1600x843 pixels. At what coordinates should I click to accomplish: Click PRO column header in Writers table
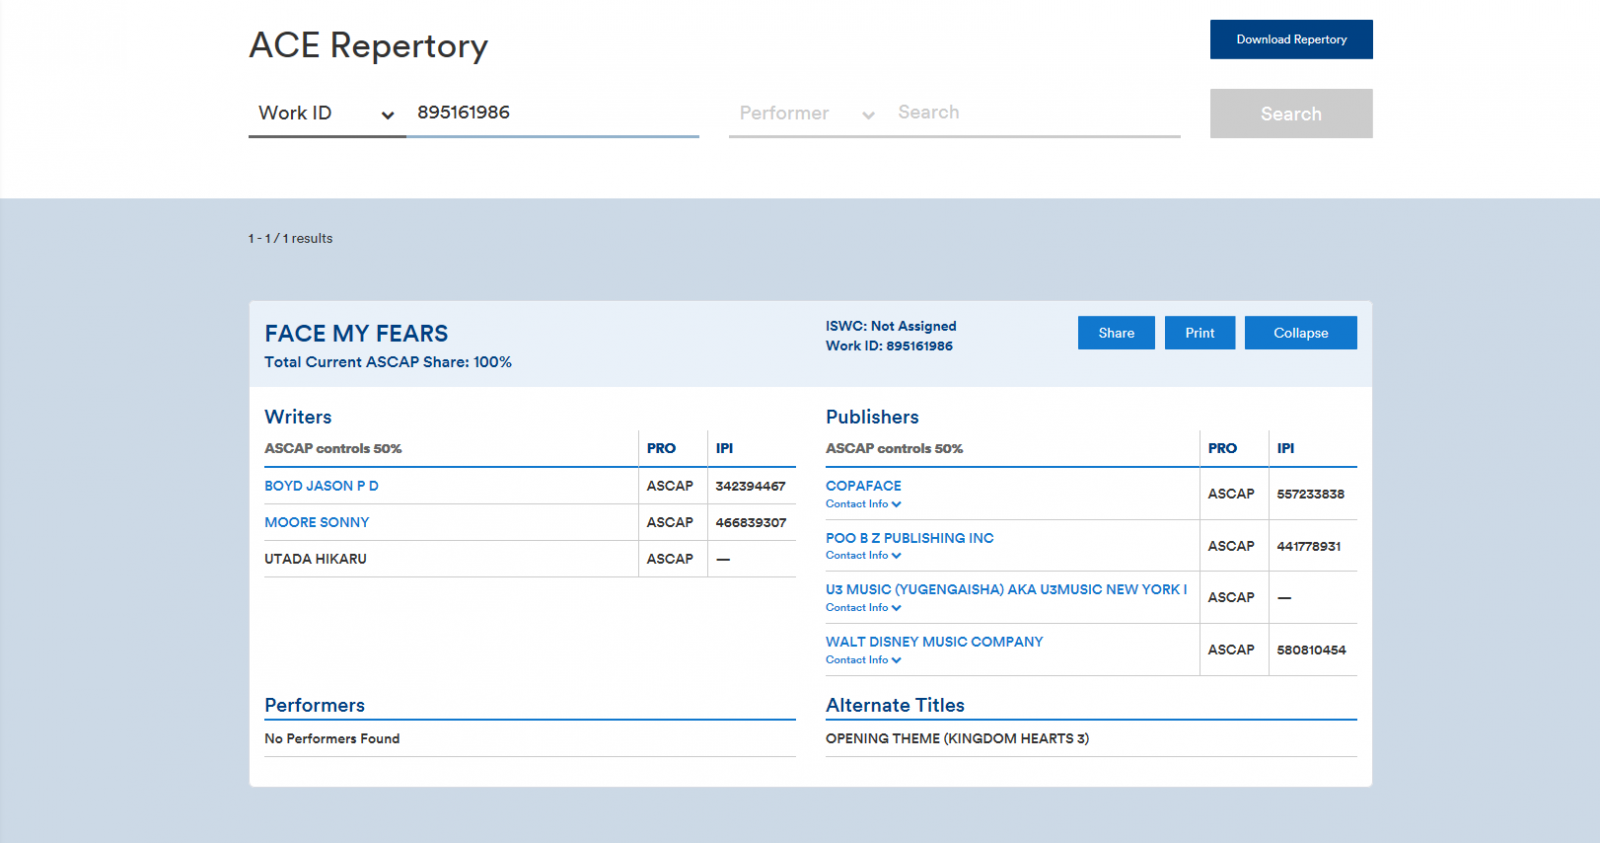point(661,448)
